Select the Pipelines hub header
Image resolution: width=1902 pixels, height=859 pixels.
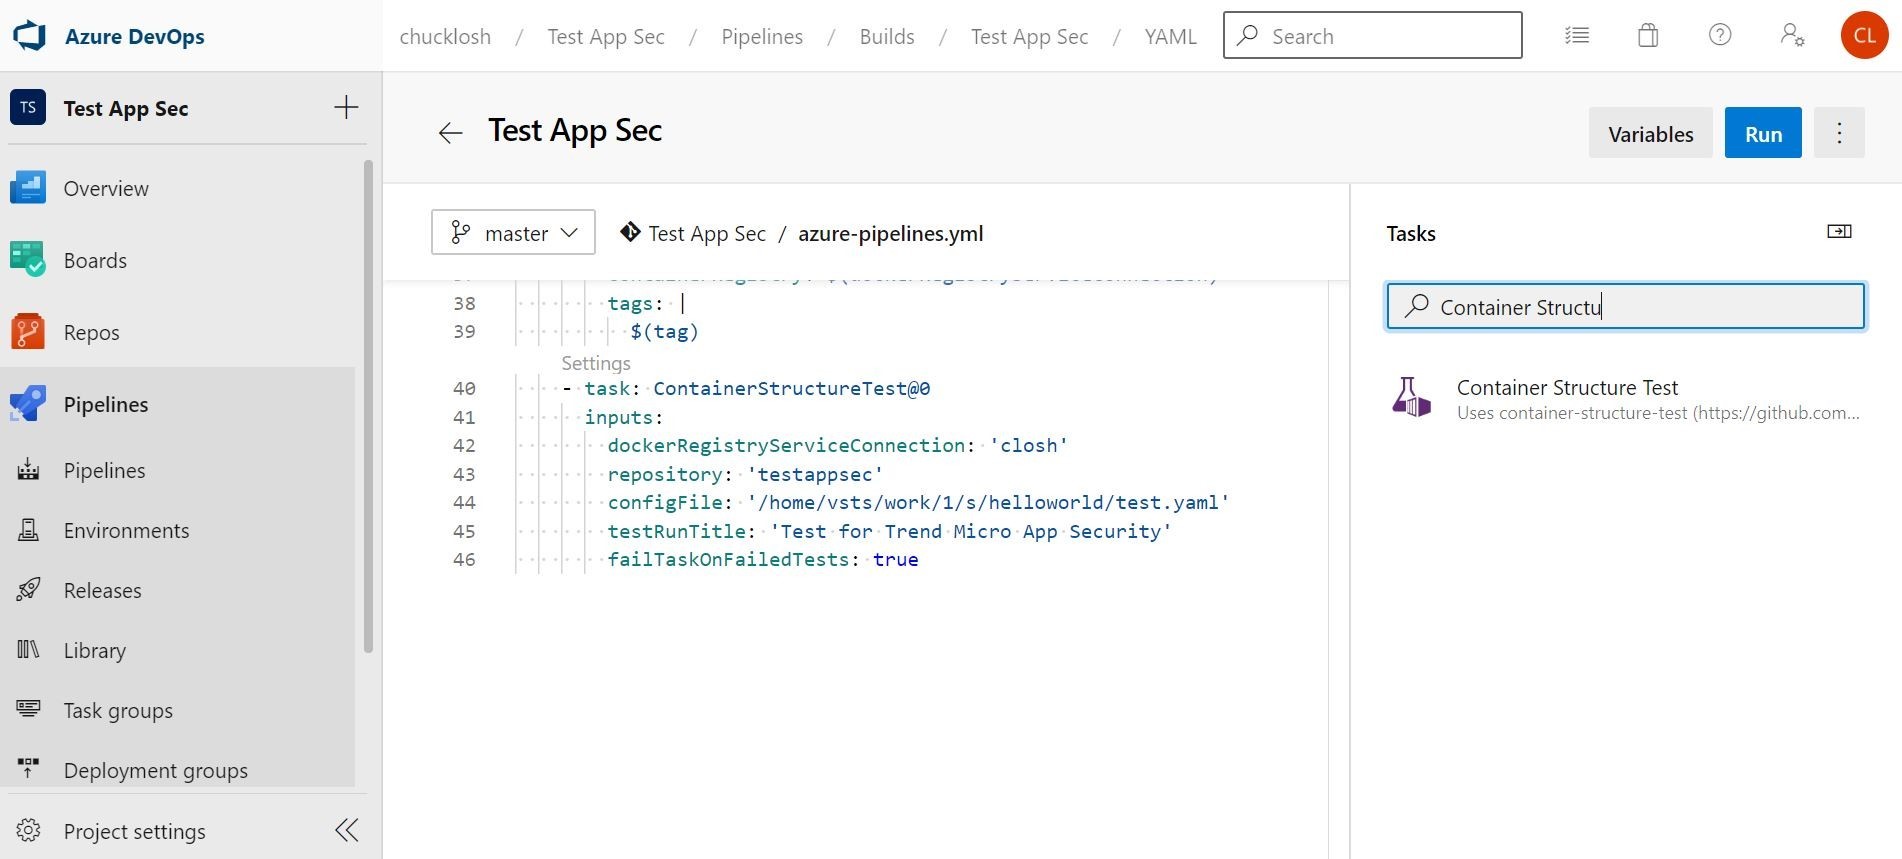tap(106, 404)
